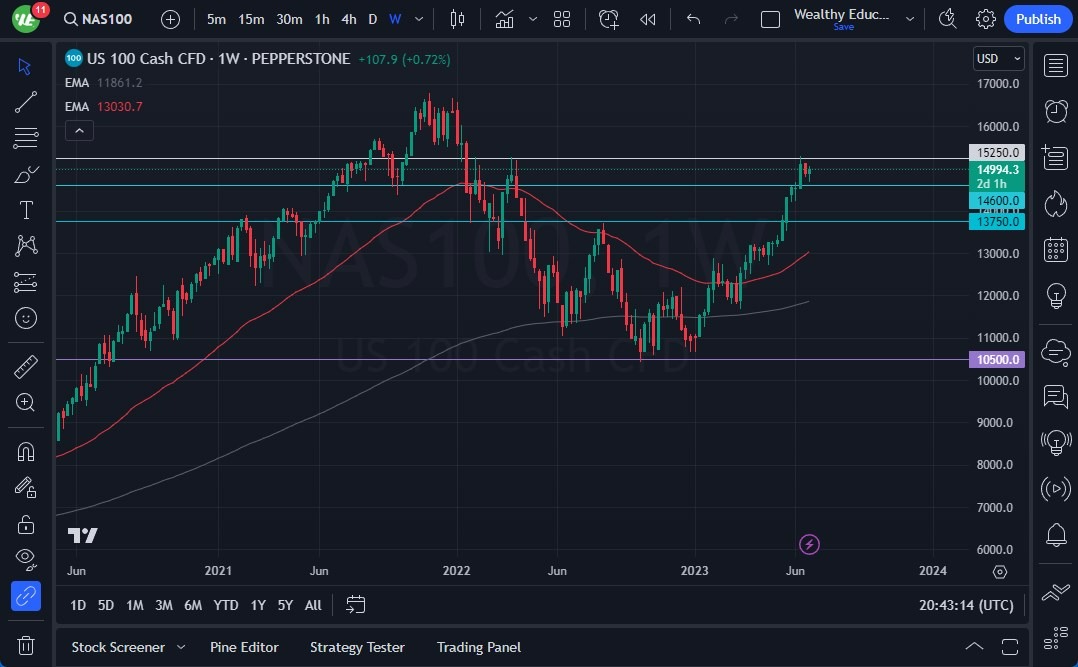Open the Pine Editor tab
1078x667 pixels.
(x=244, y=647)
